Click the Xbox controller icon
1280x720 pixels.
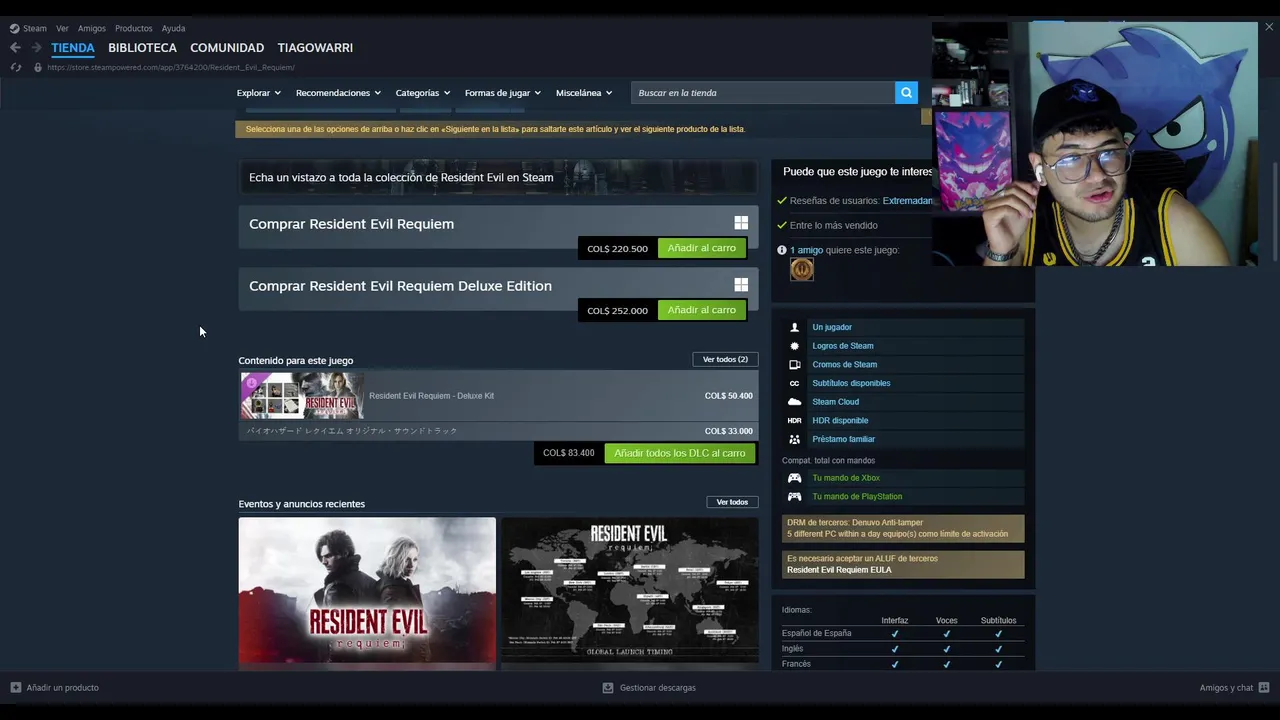[x=795, y=478]
